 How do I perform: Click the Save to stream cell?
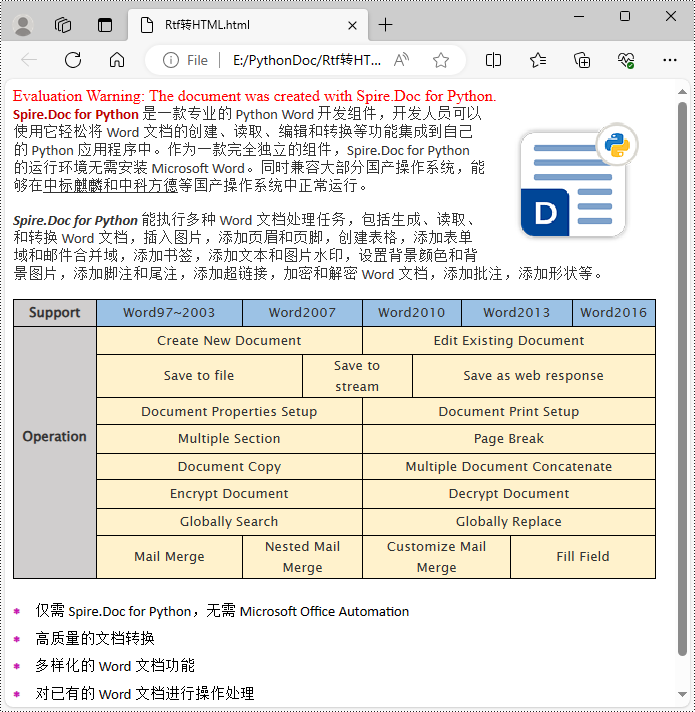coord(357,376)
